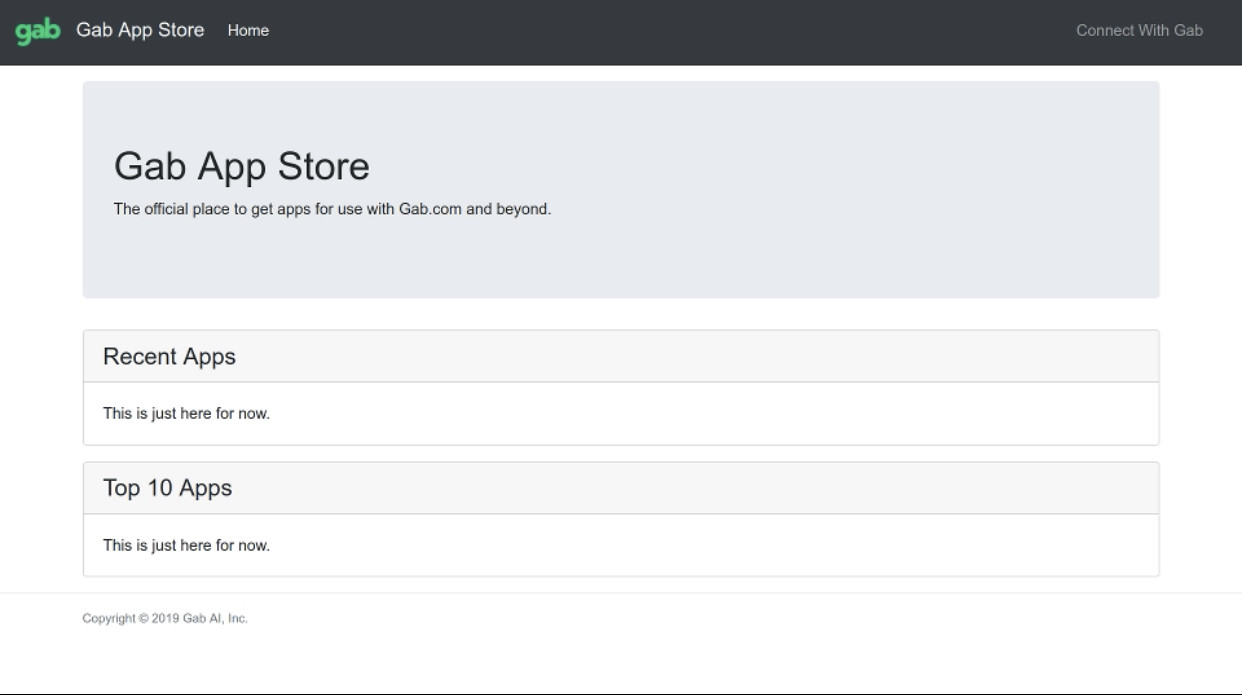1242x695 pixels.
Task: Click the copyright © symbol in footer
Action: pyautogui.click(x=144, y=618)
